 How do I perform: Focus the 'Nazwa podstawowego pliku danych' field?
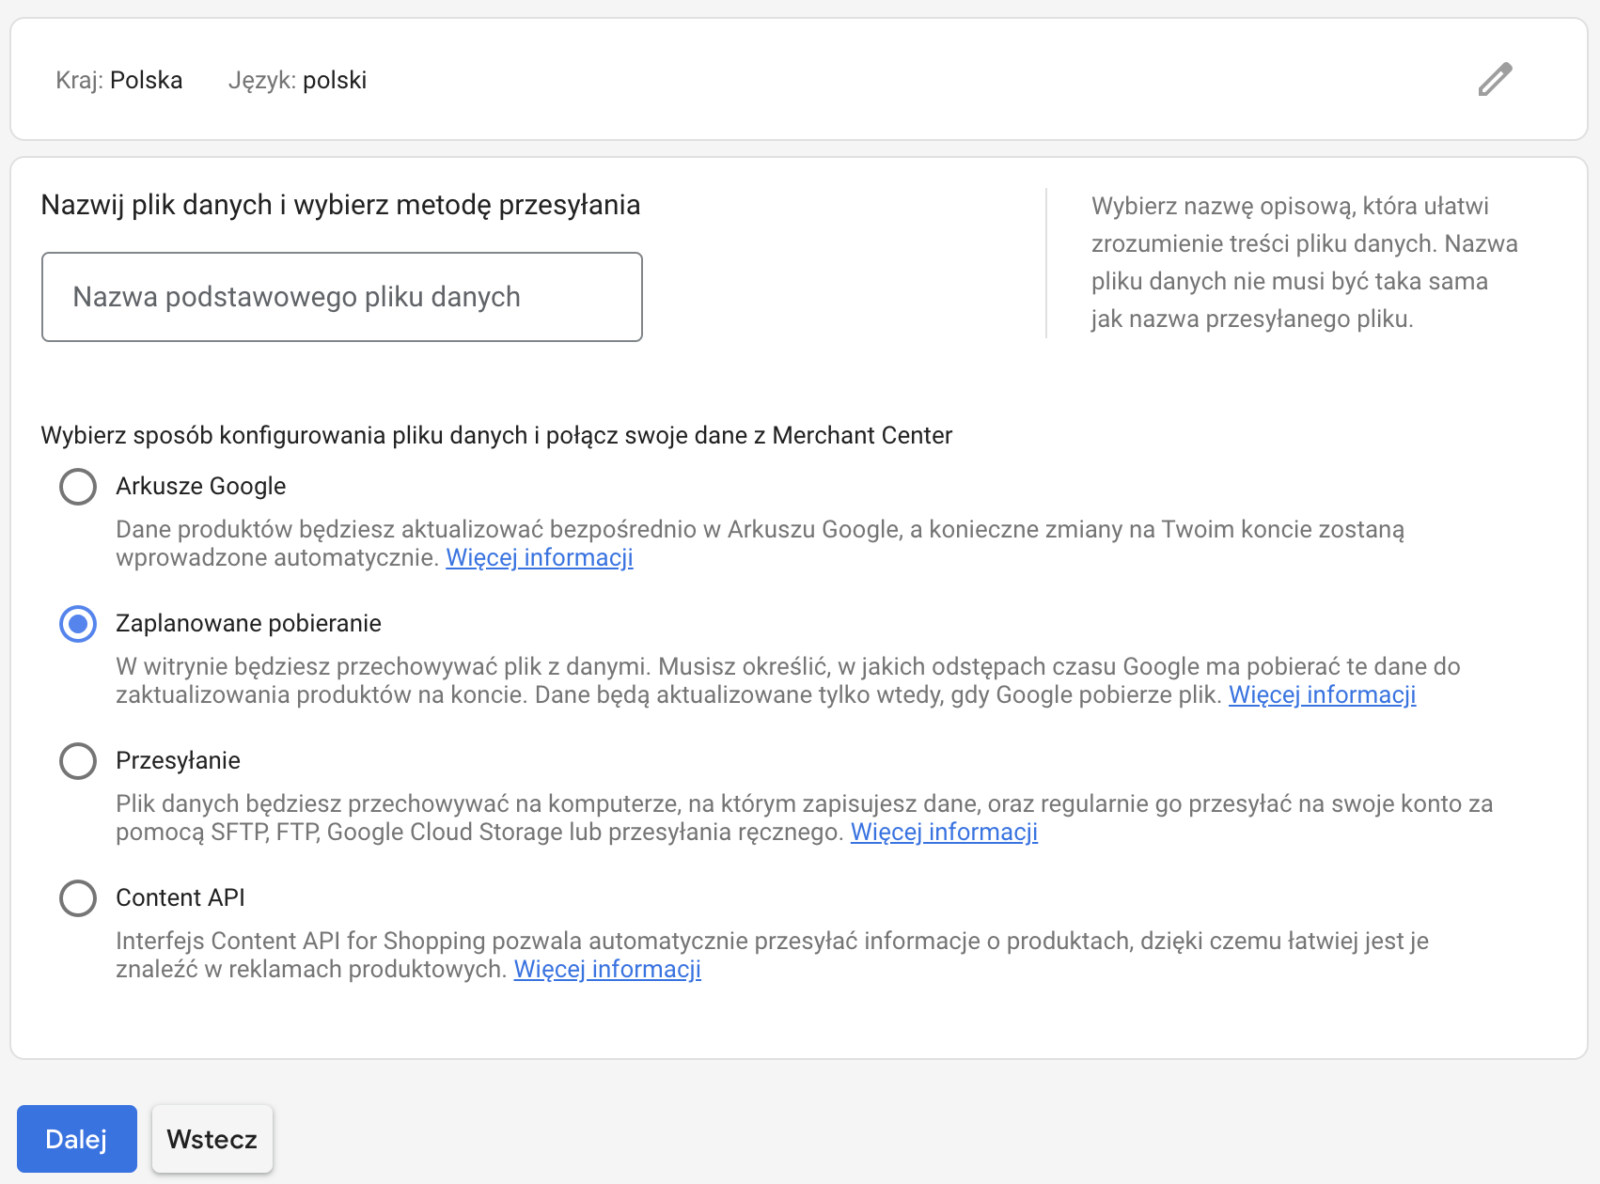341,297
